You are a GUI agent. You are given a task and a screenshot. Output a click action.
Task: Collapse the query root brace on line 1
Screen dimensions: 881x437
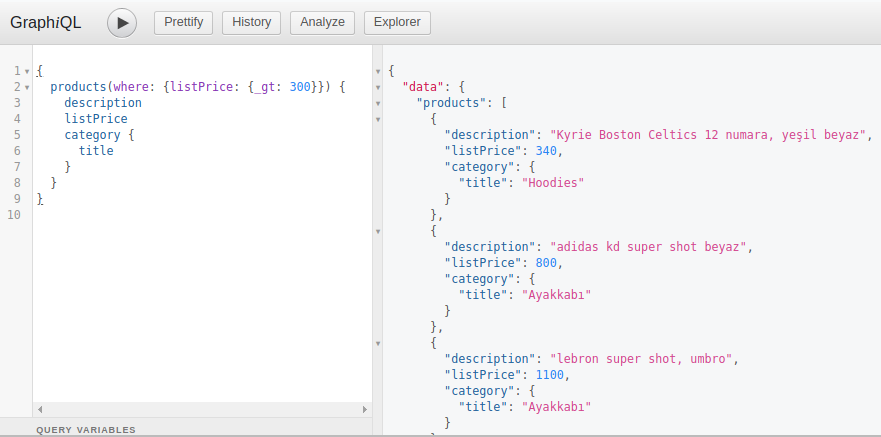[27, 72]
